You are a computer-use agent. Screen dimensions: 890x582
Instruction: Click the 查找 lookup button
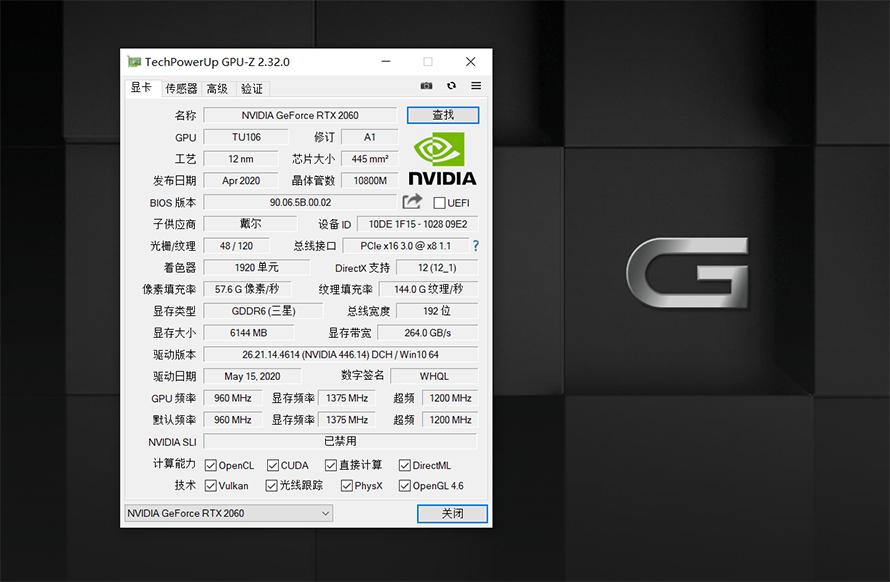442,114
